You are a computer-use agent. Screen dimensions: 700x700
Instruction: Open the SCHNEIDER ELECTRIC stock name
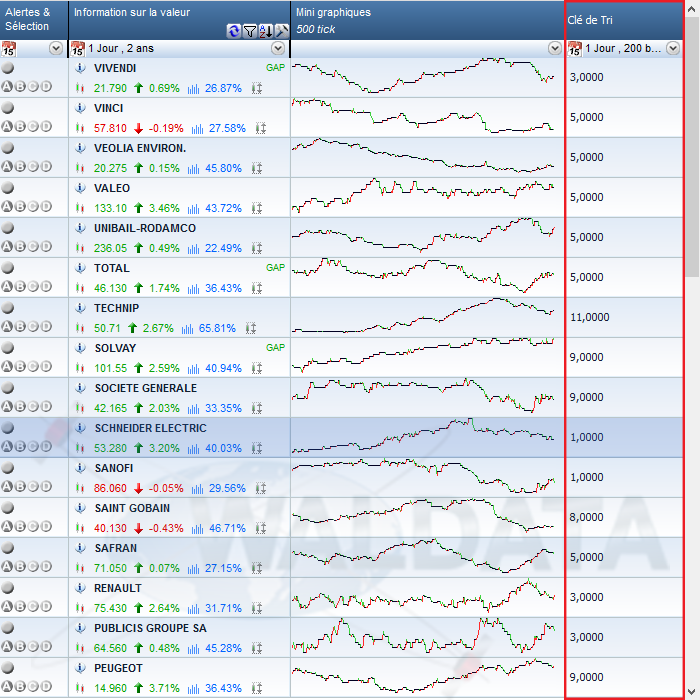tap(150, 428)
